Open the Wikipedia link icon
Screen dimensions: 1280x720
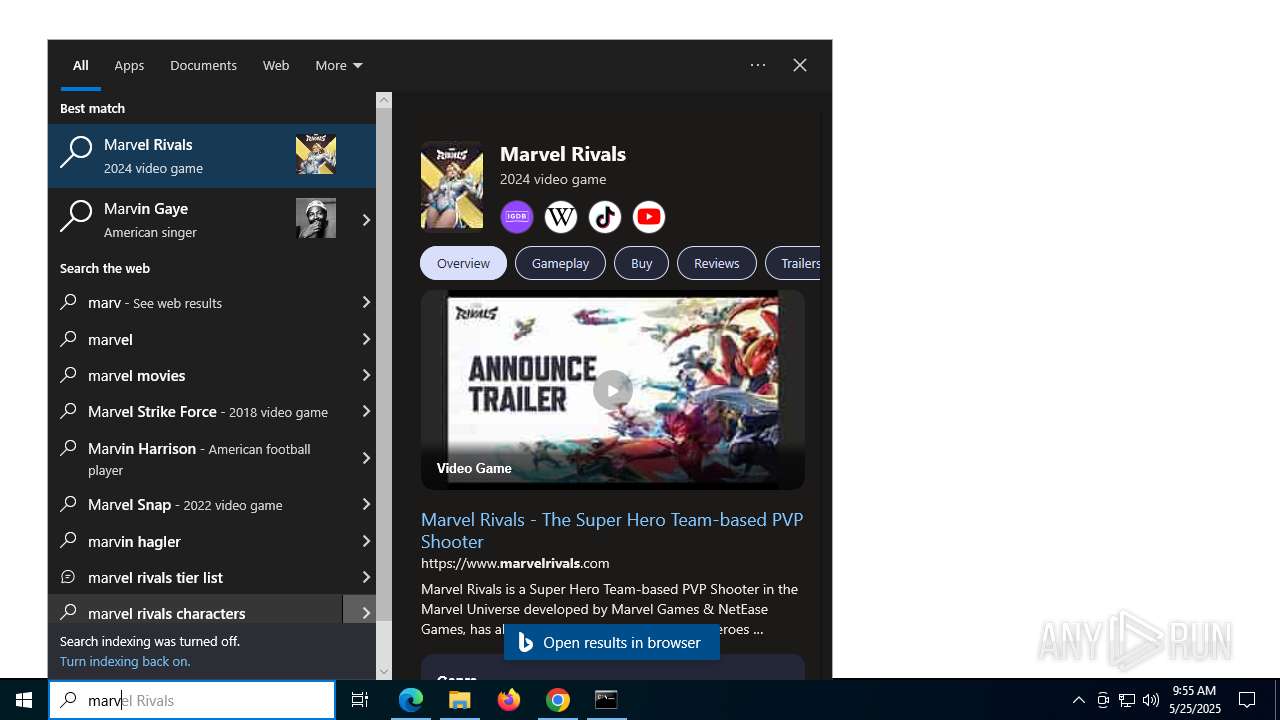[x=561, y=217]
